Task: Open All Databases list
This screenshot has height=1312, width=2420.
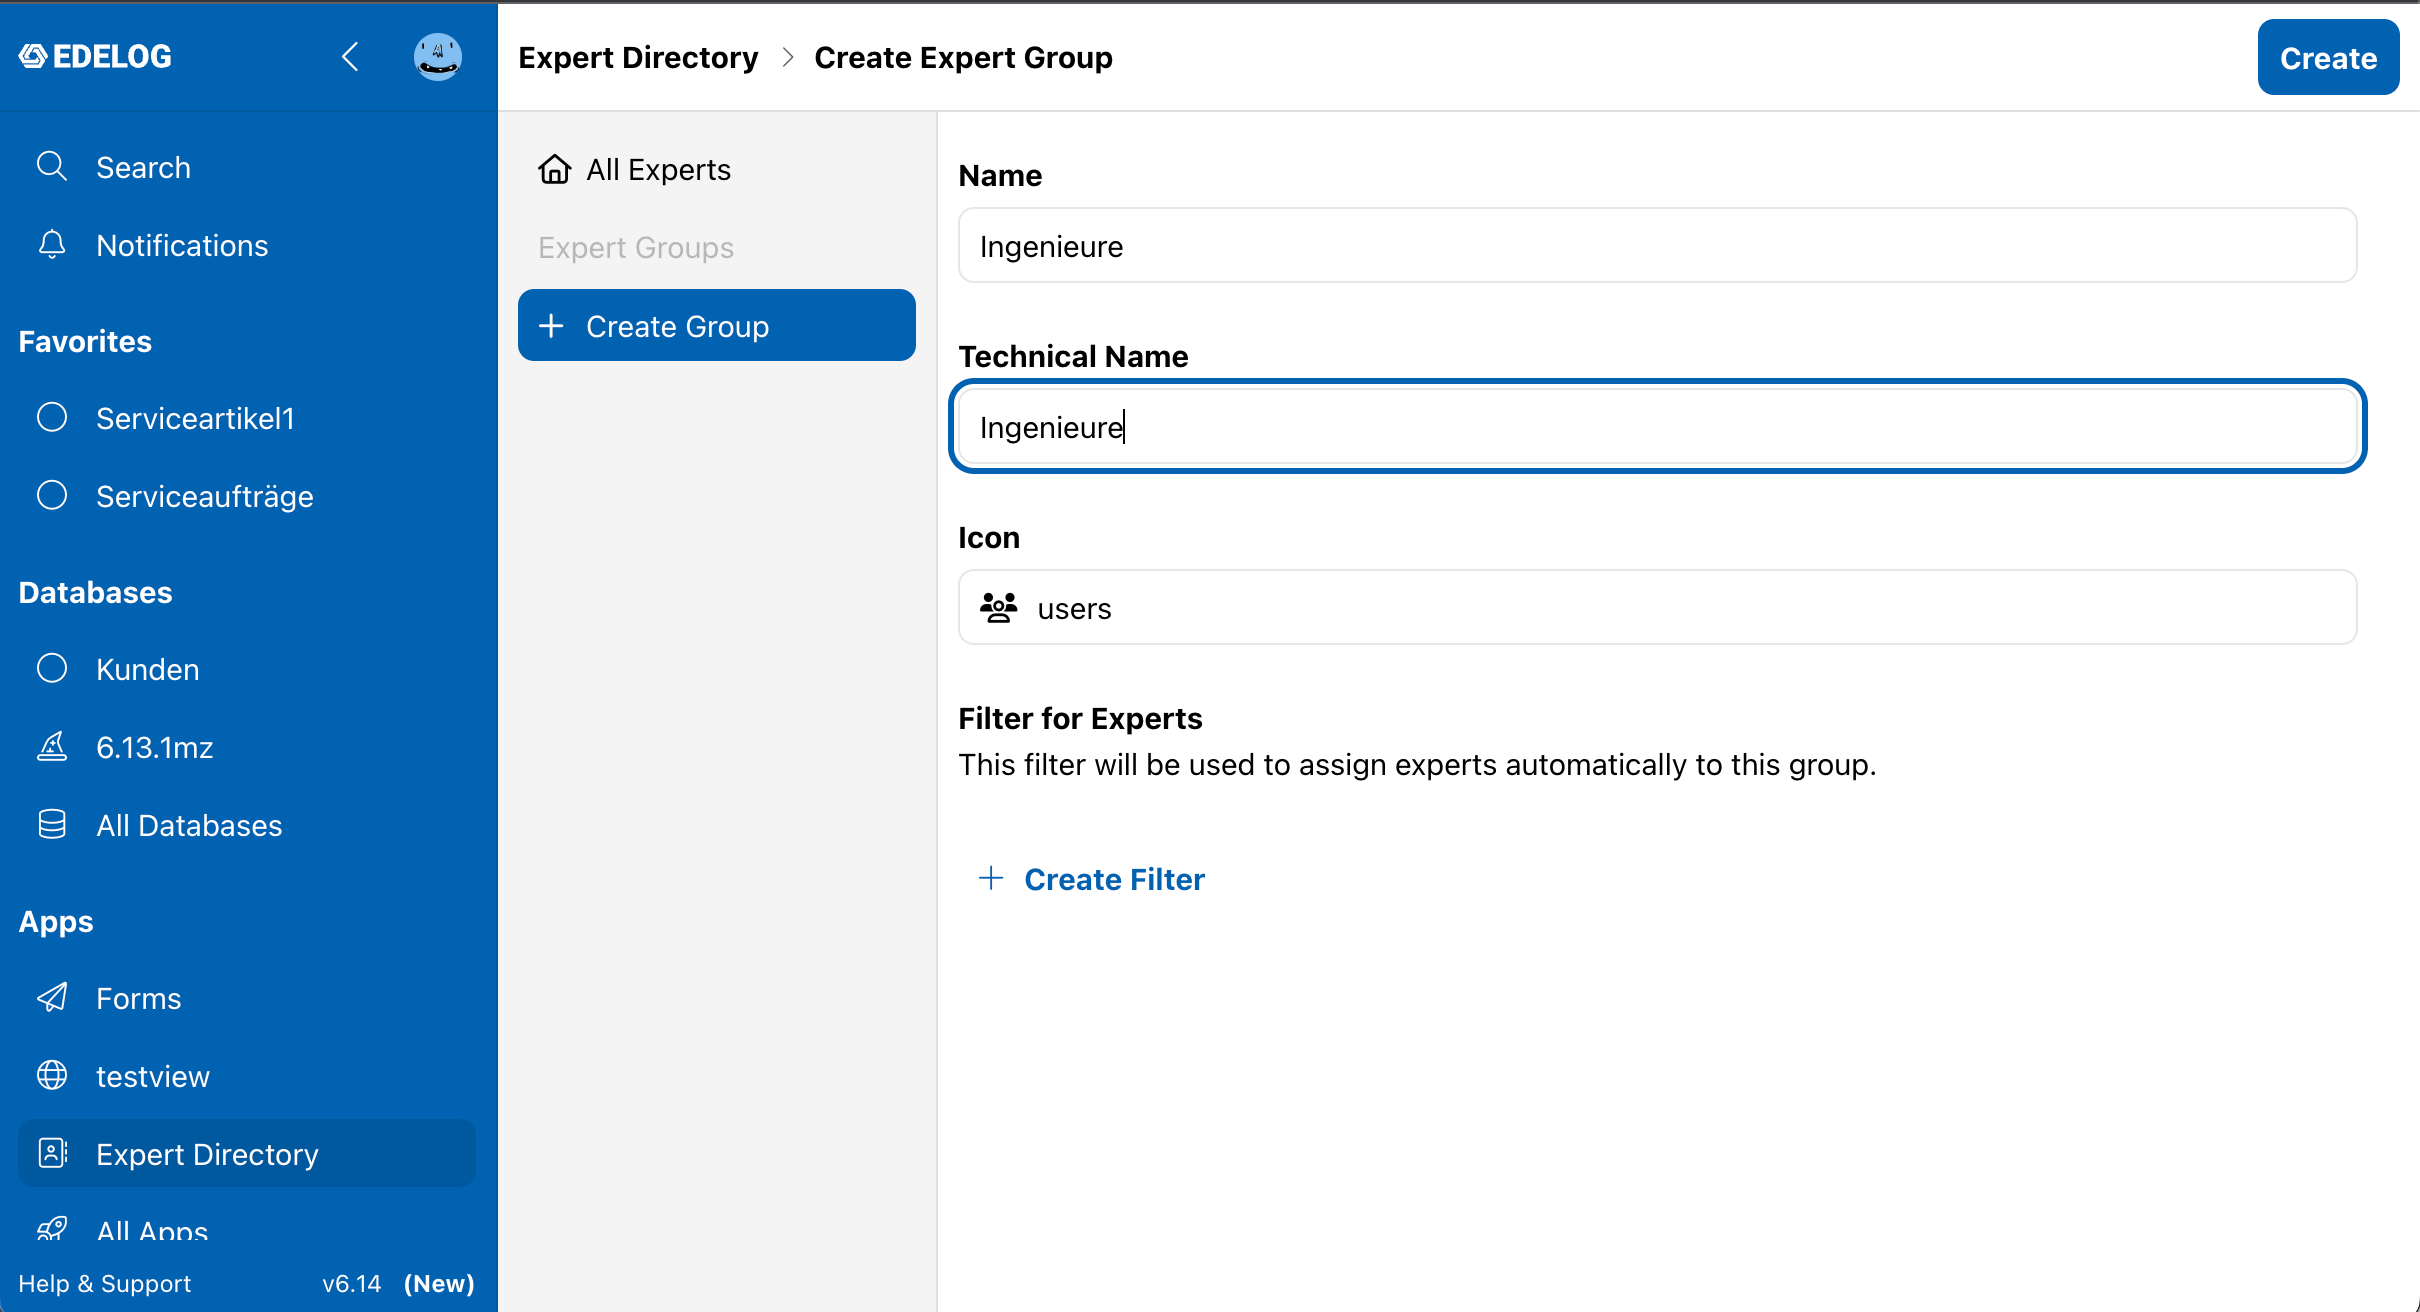Action: (247, 825)
